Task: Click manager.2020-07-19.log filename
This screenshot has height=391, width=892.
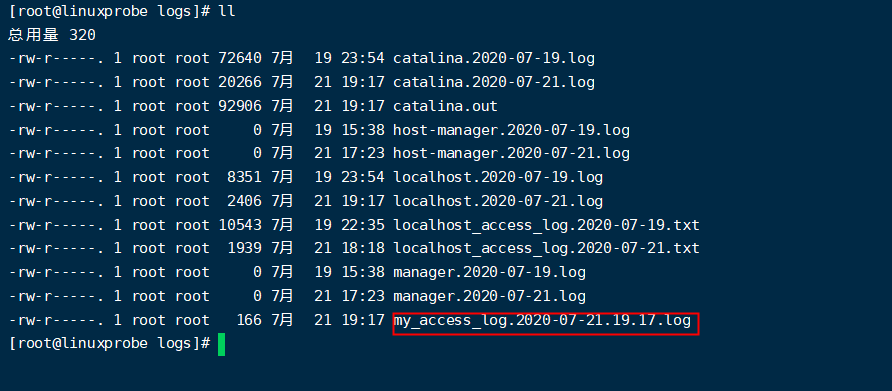Action: click(x=489, y=272)
